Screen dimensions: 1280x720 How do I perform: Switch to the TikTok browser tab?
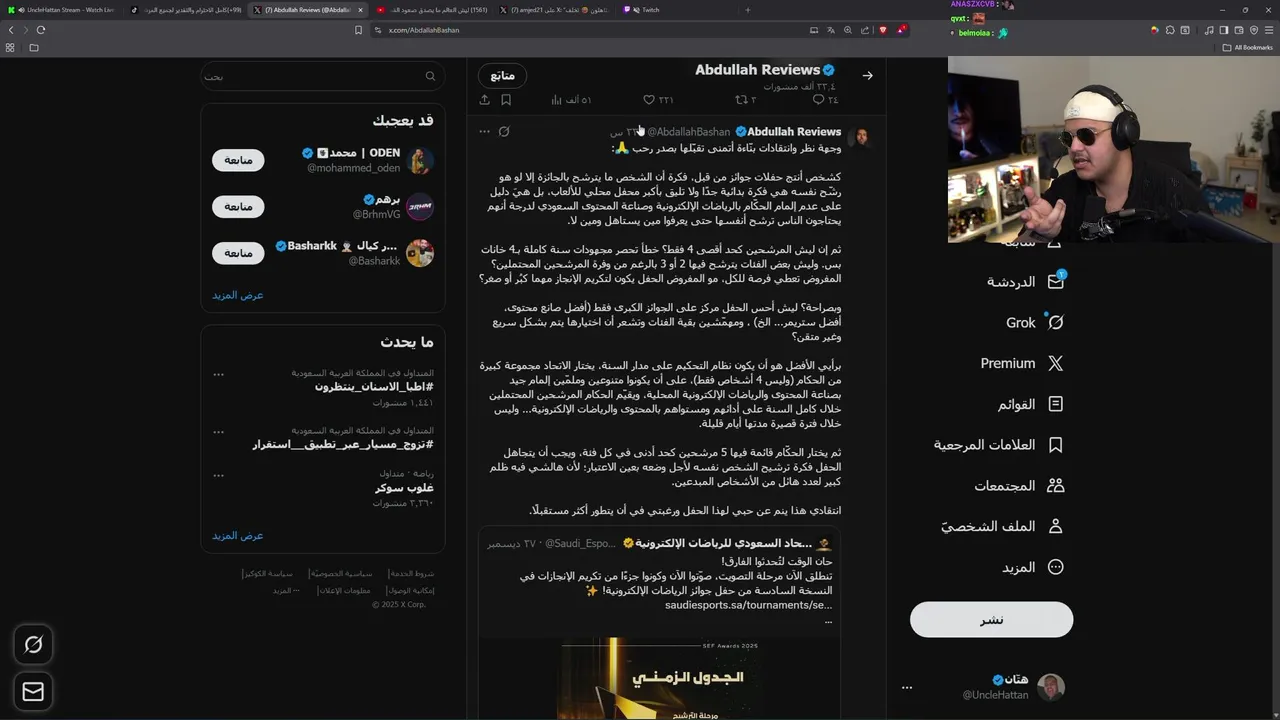click(x=186, y=10)
